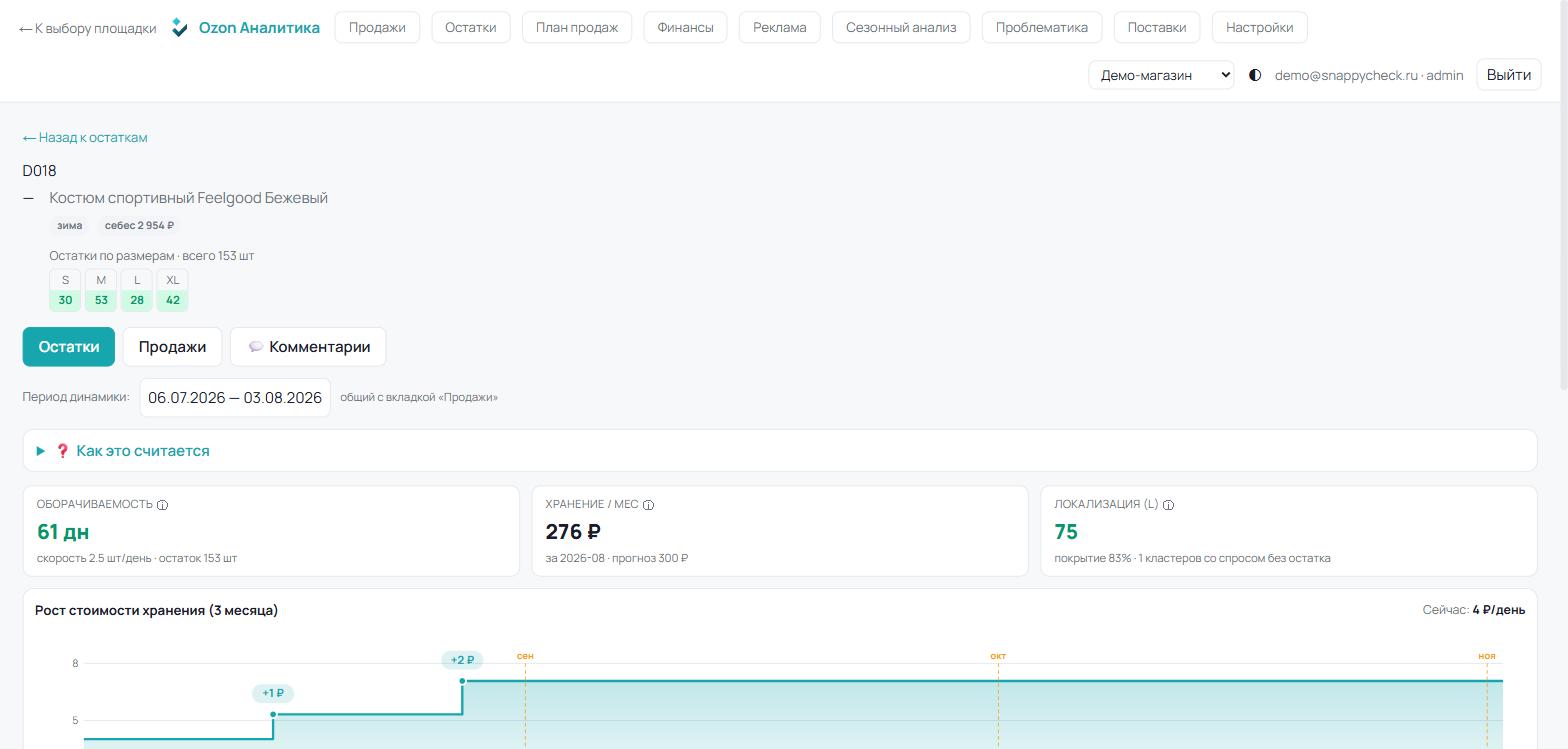Open the date range field 06.07.2026 — 03.08.2026

tap(235, 398)
